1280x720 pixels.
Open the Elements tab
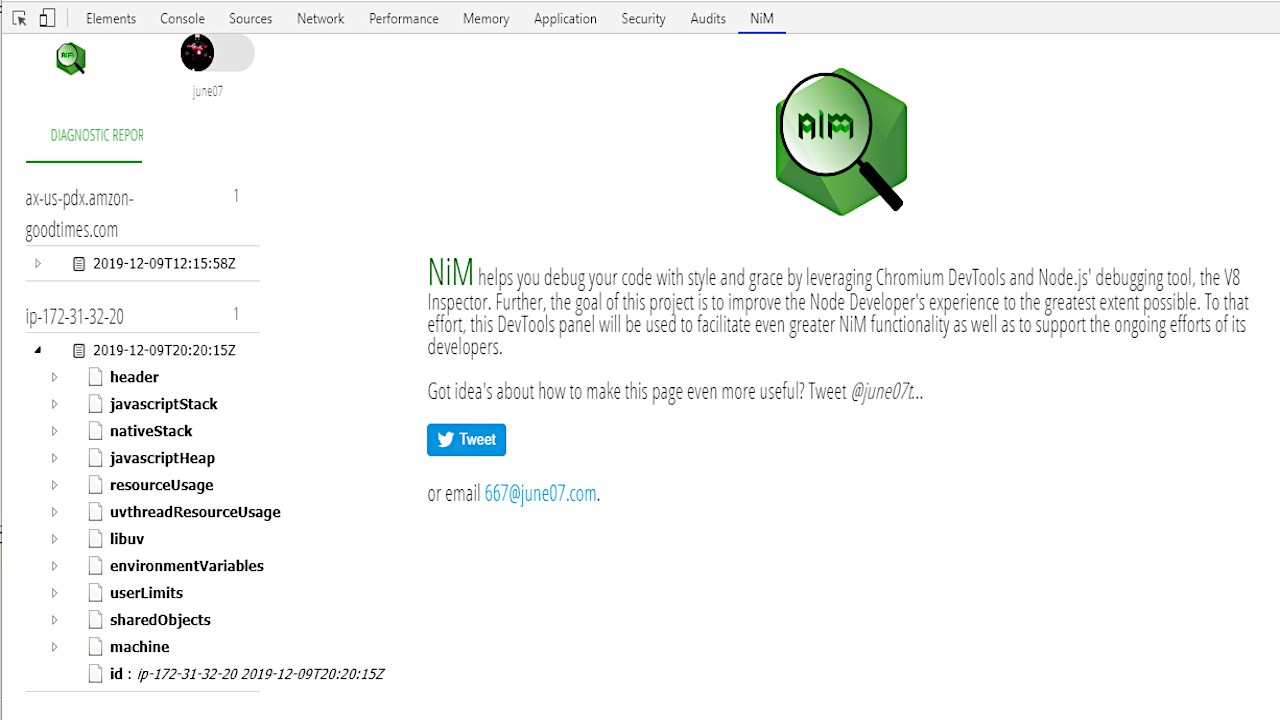pyautogui.click(x=111, y=18)
